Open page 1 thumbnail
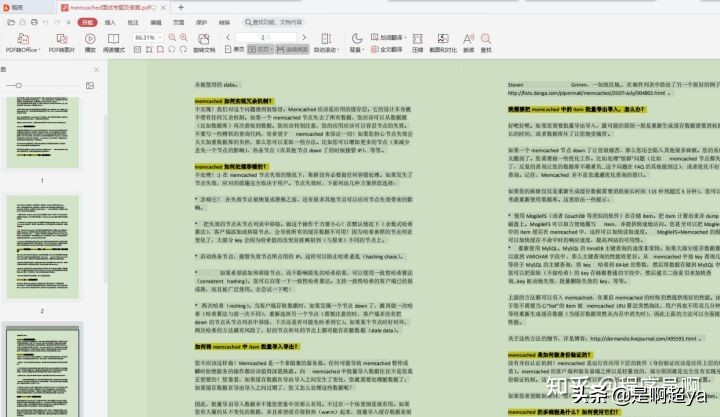720x417 pixels. [x=42, y=132]
